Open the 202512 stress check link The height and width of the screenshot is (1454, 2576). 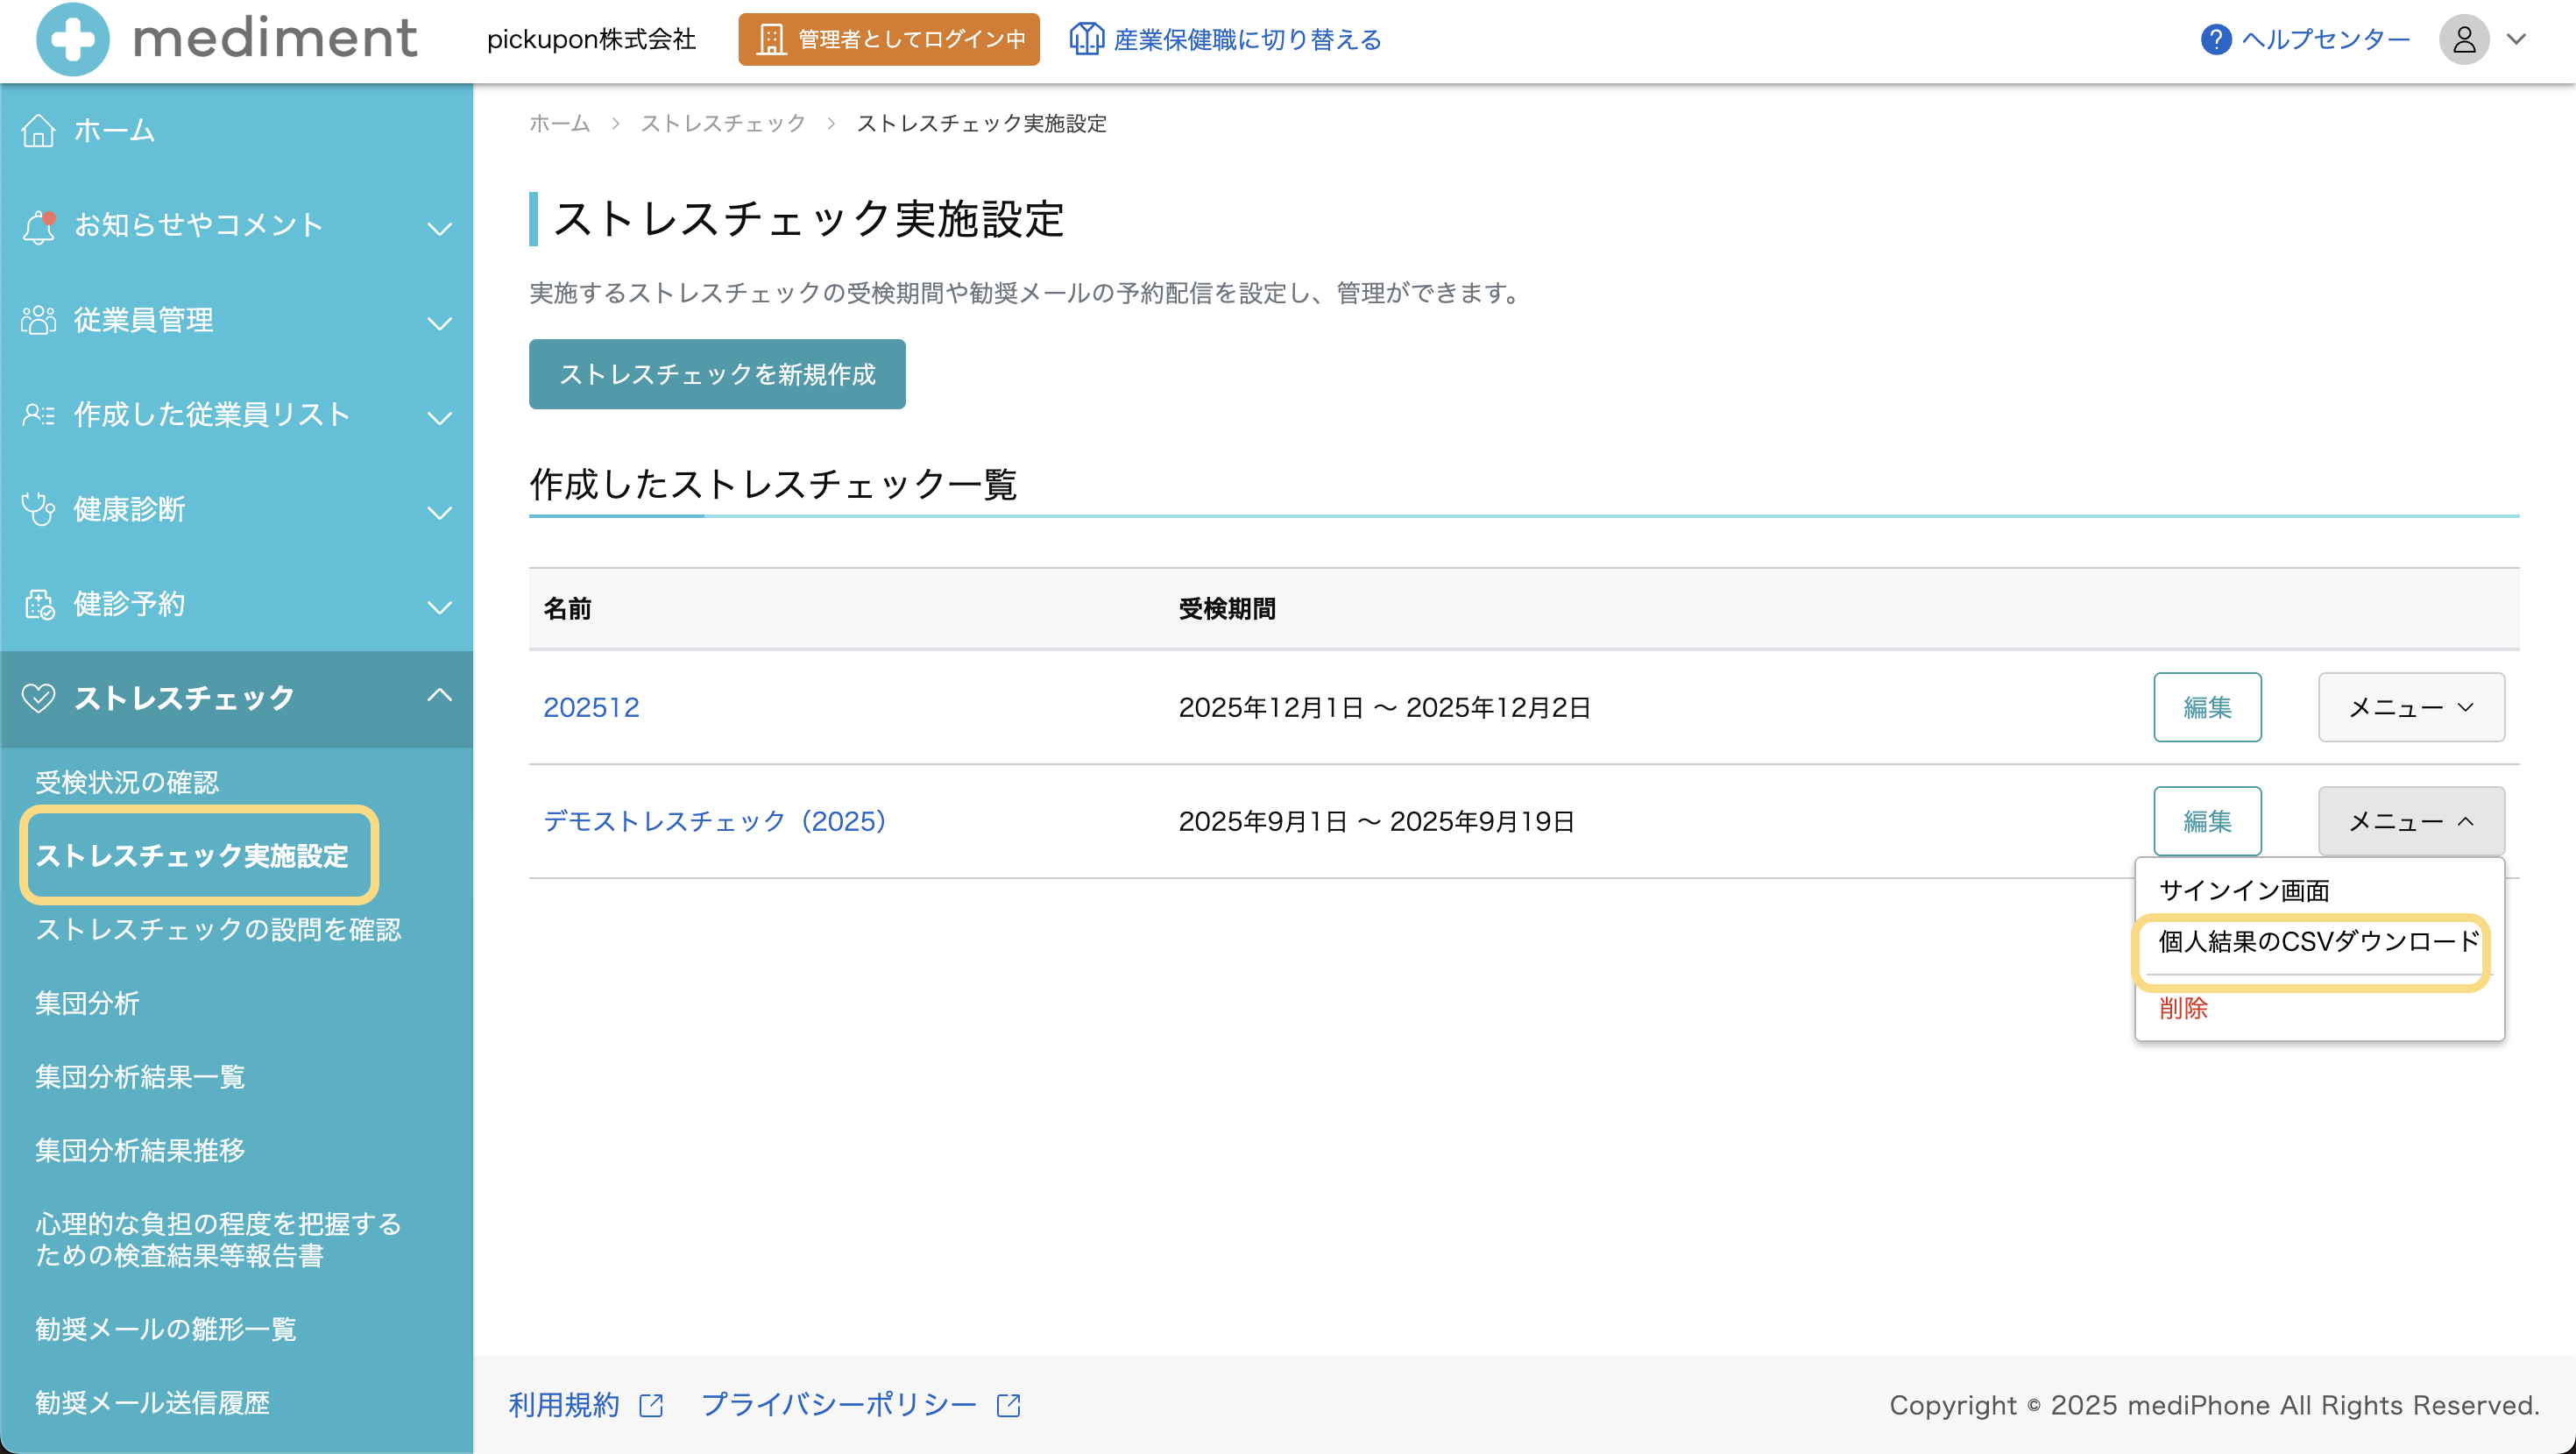pyautogui.click(x=591, y=707)
